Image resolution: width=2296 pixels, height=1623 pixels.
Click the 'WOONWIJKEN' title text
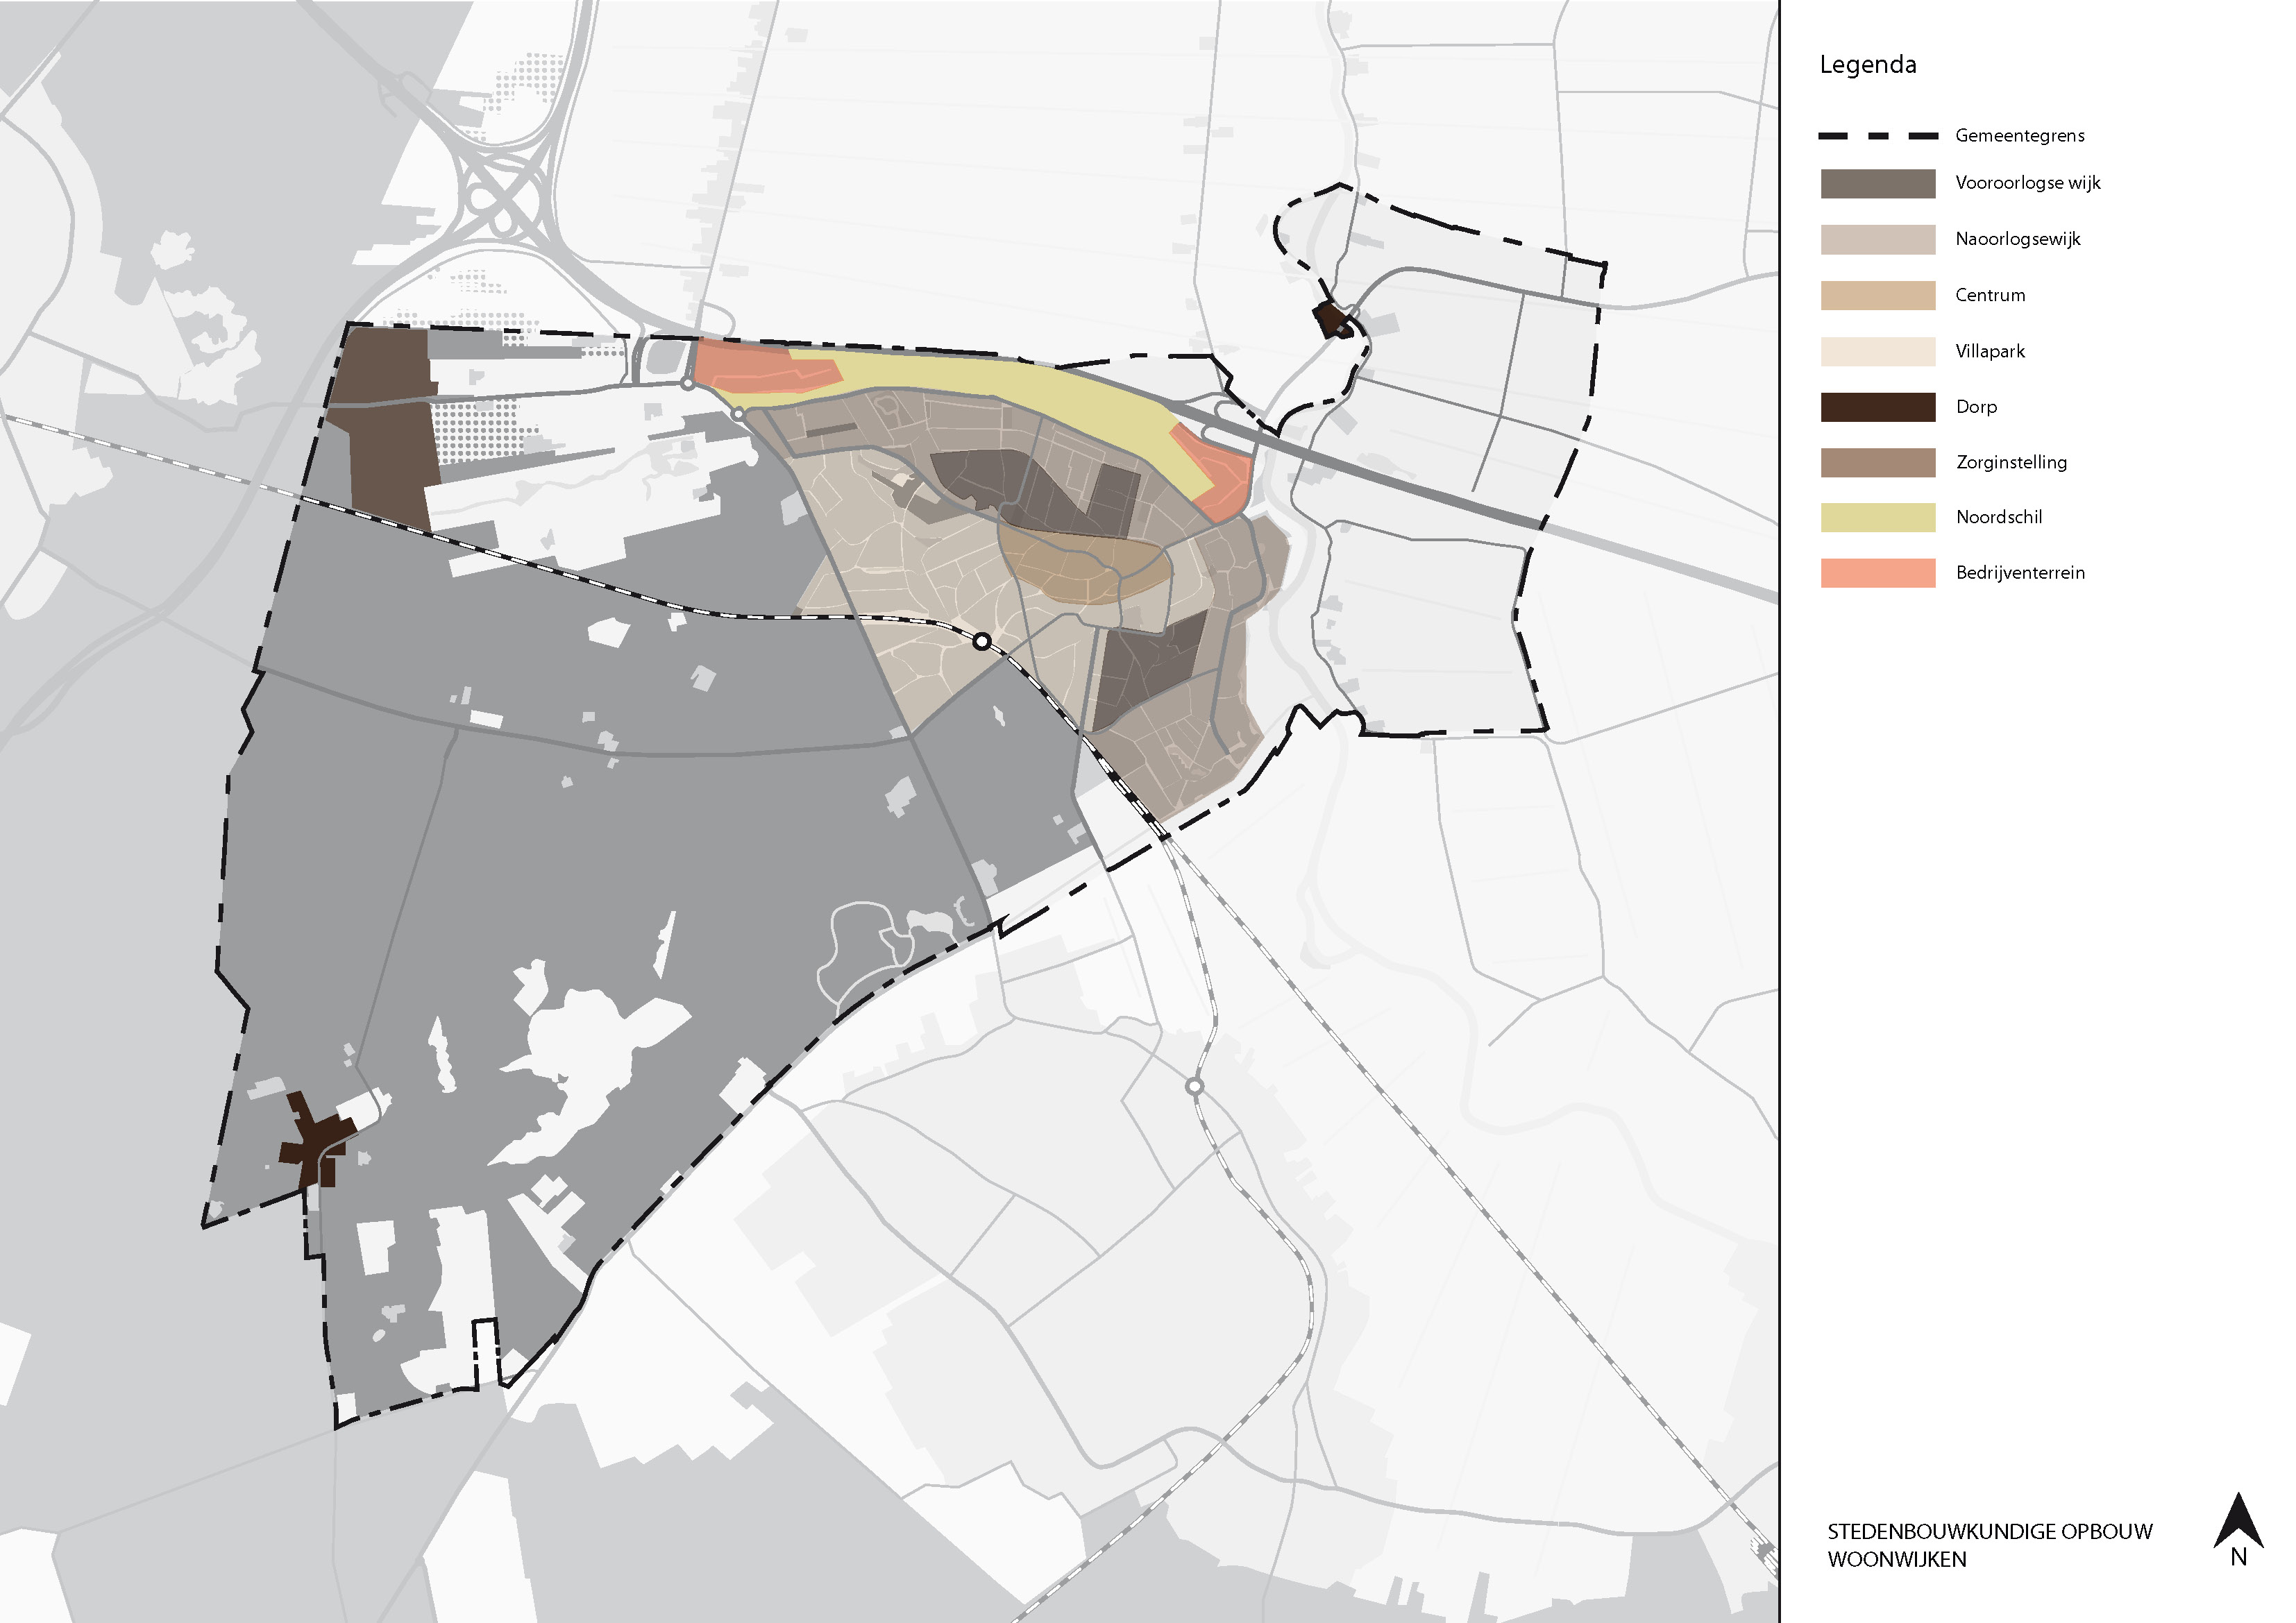point(1896,1559)
